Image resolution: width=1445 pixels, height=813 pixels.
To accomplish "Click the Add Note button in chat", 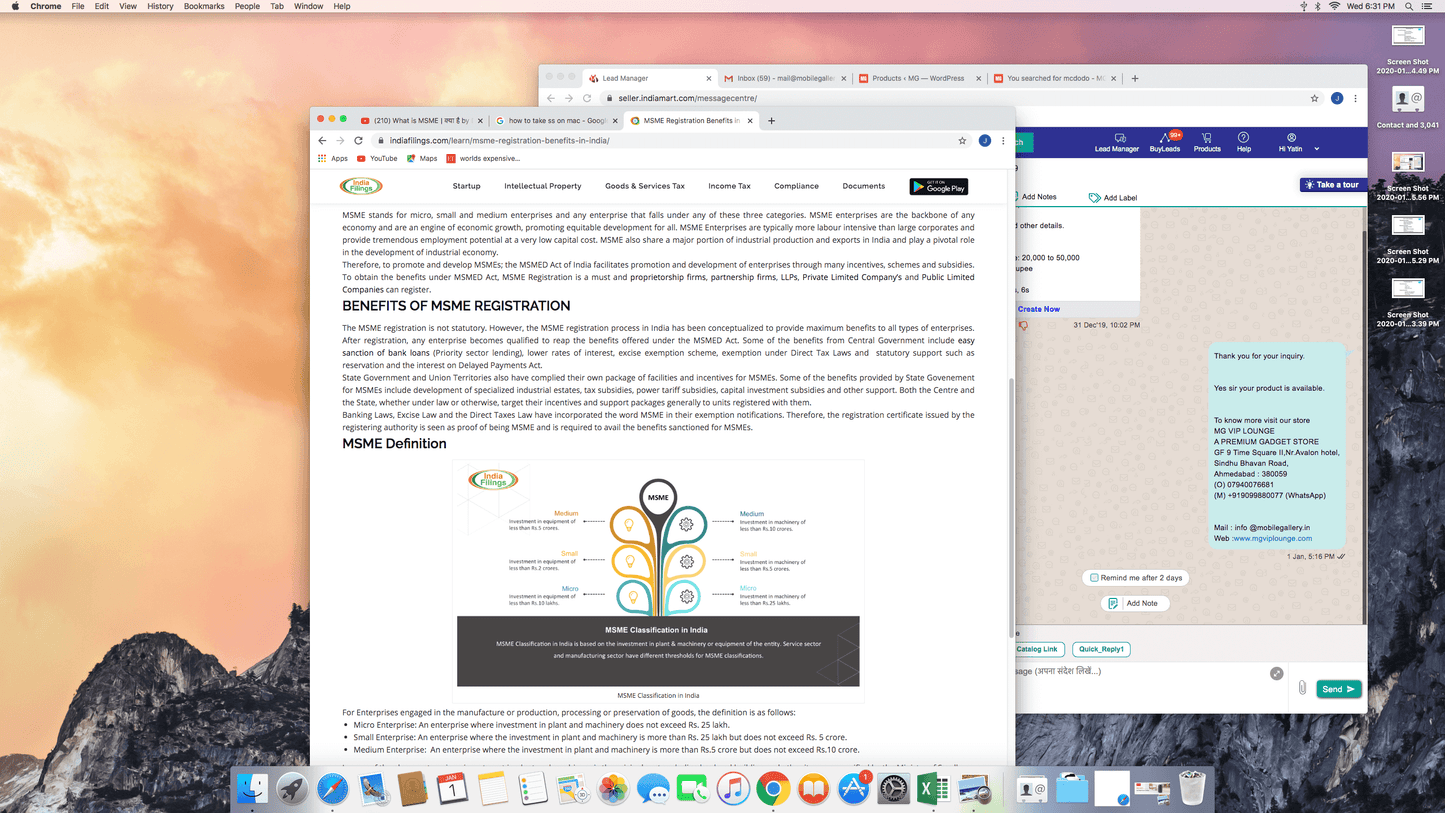I will [1135, 603].
